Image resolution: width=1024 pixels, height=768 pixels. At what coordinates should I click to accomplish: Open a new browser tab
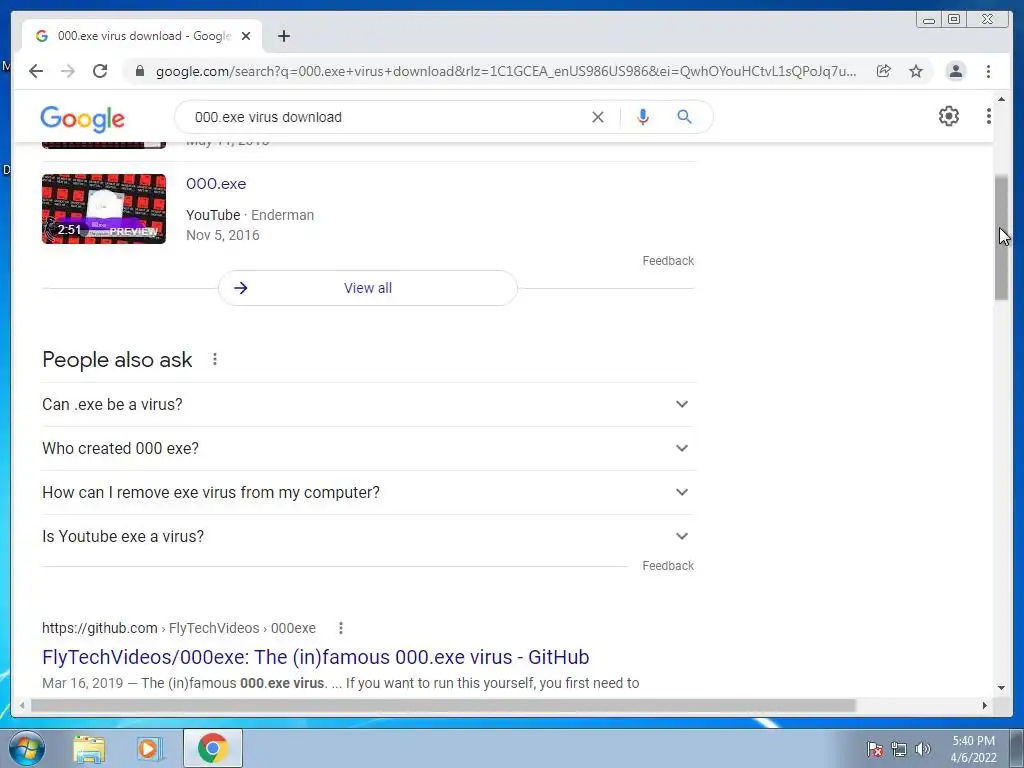click(283, 36)
